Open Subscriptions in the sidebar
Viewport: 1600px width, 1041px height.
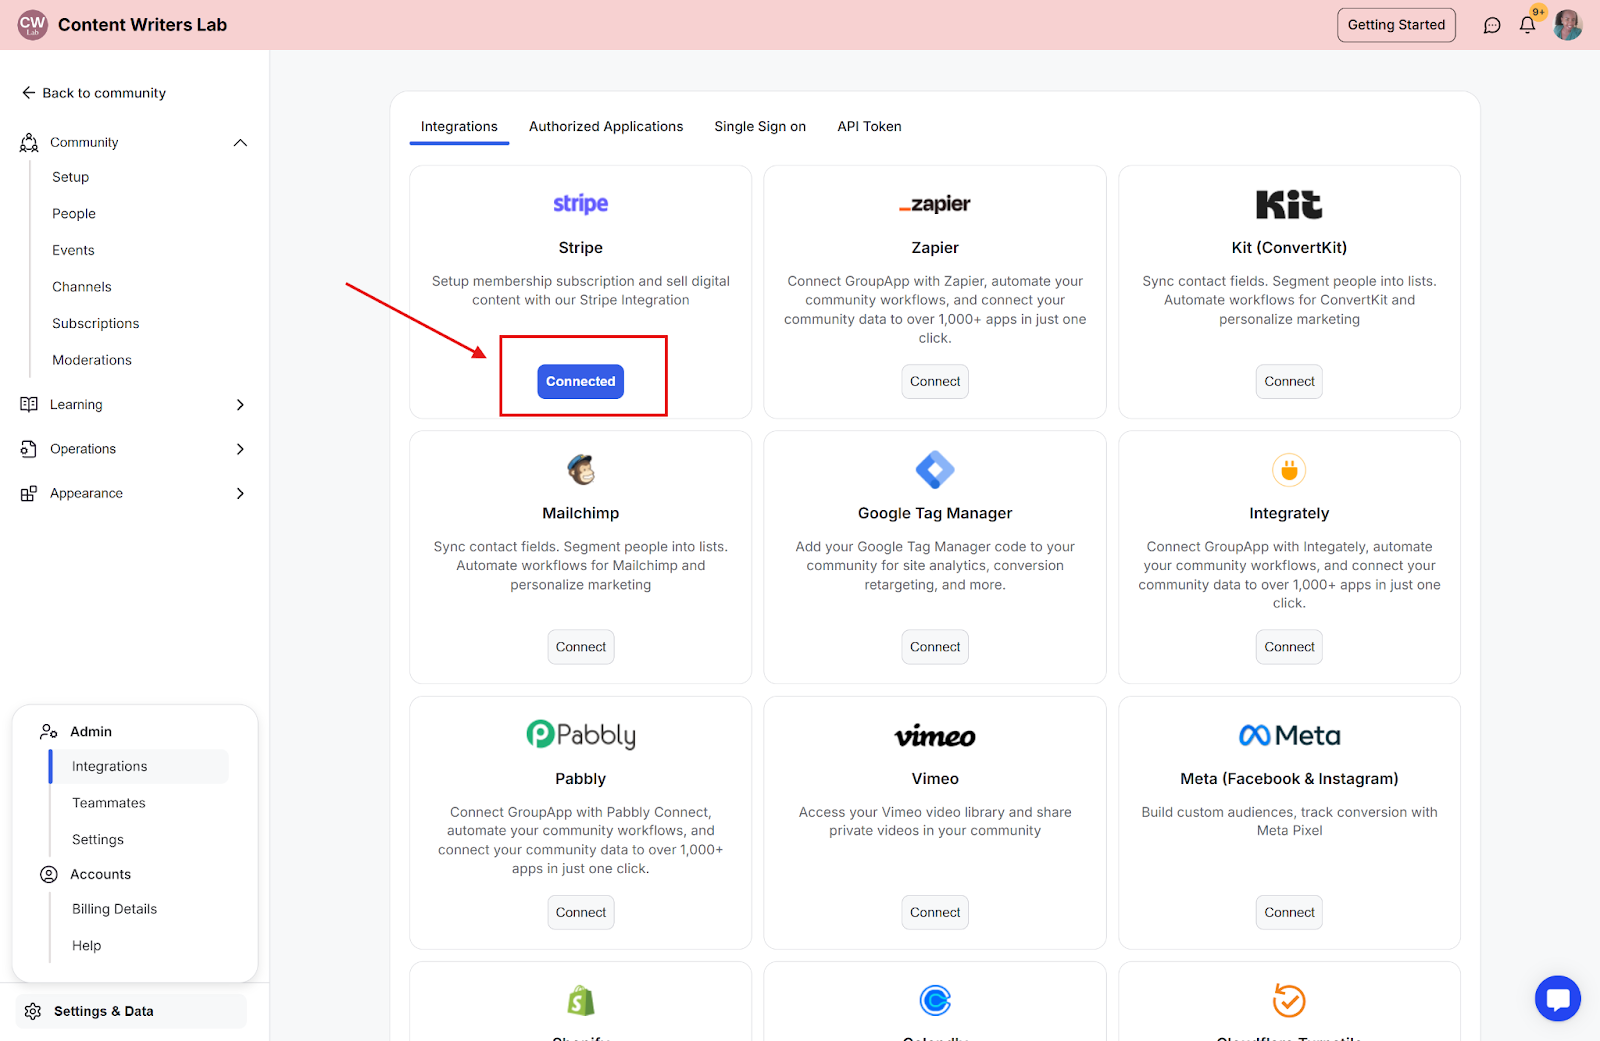tap(96, 324)
